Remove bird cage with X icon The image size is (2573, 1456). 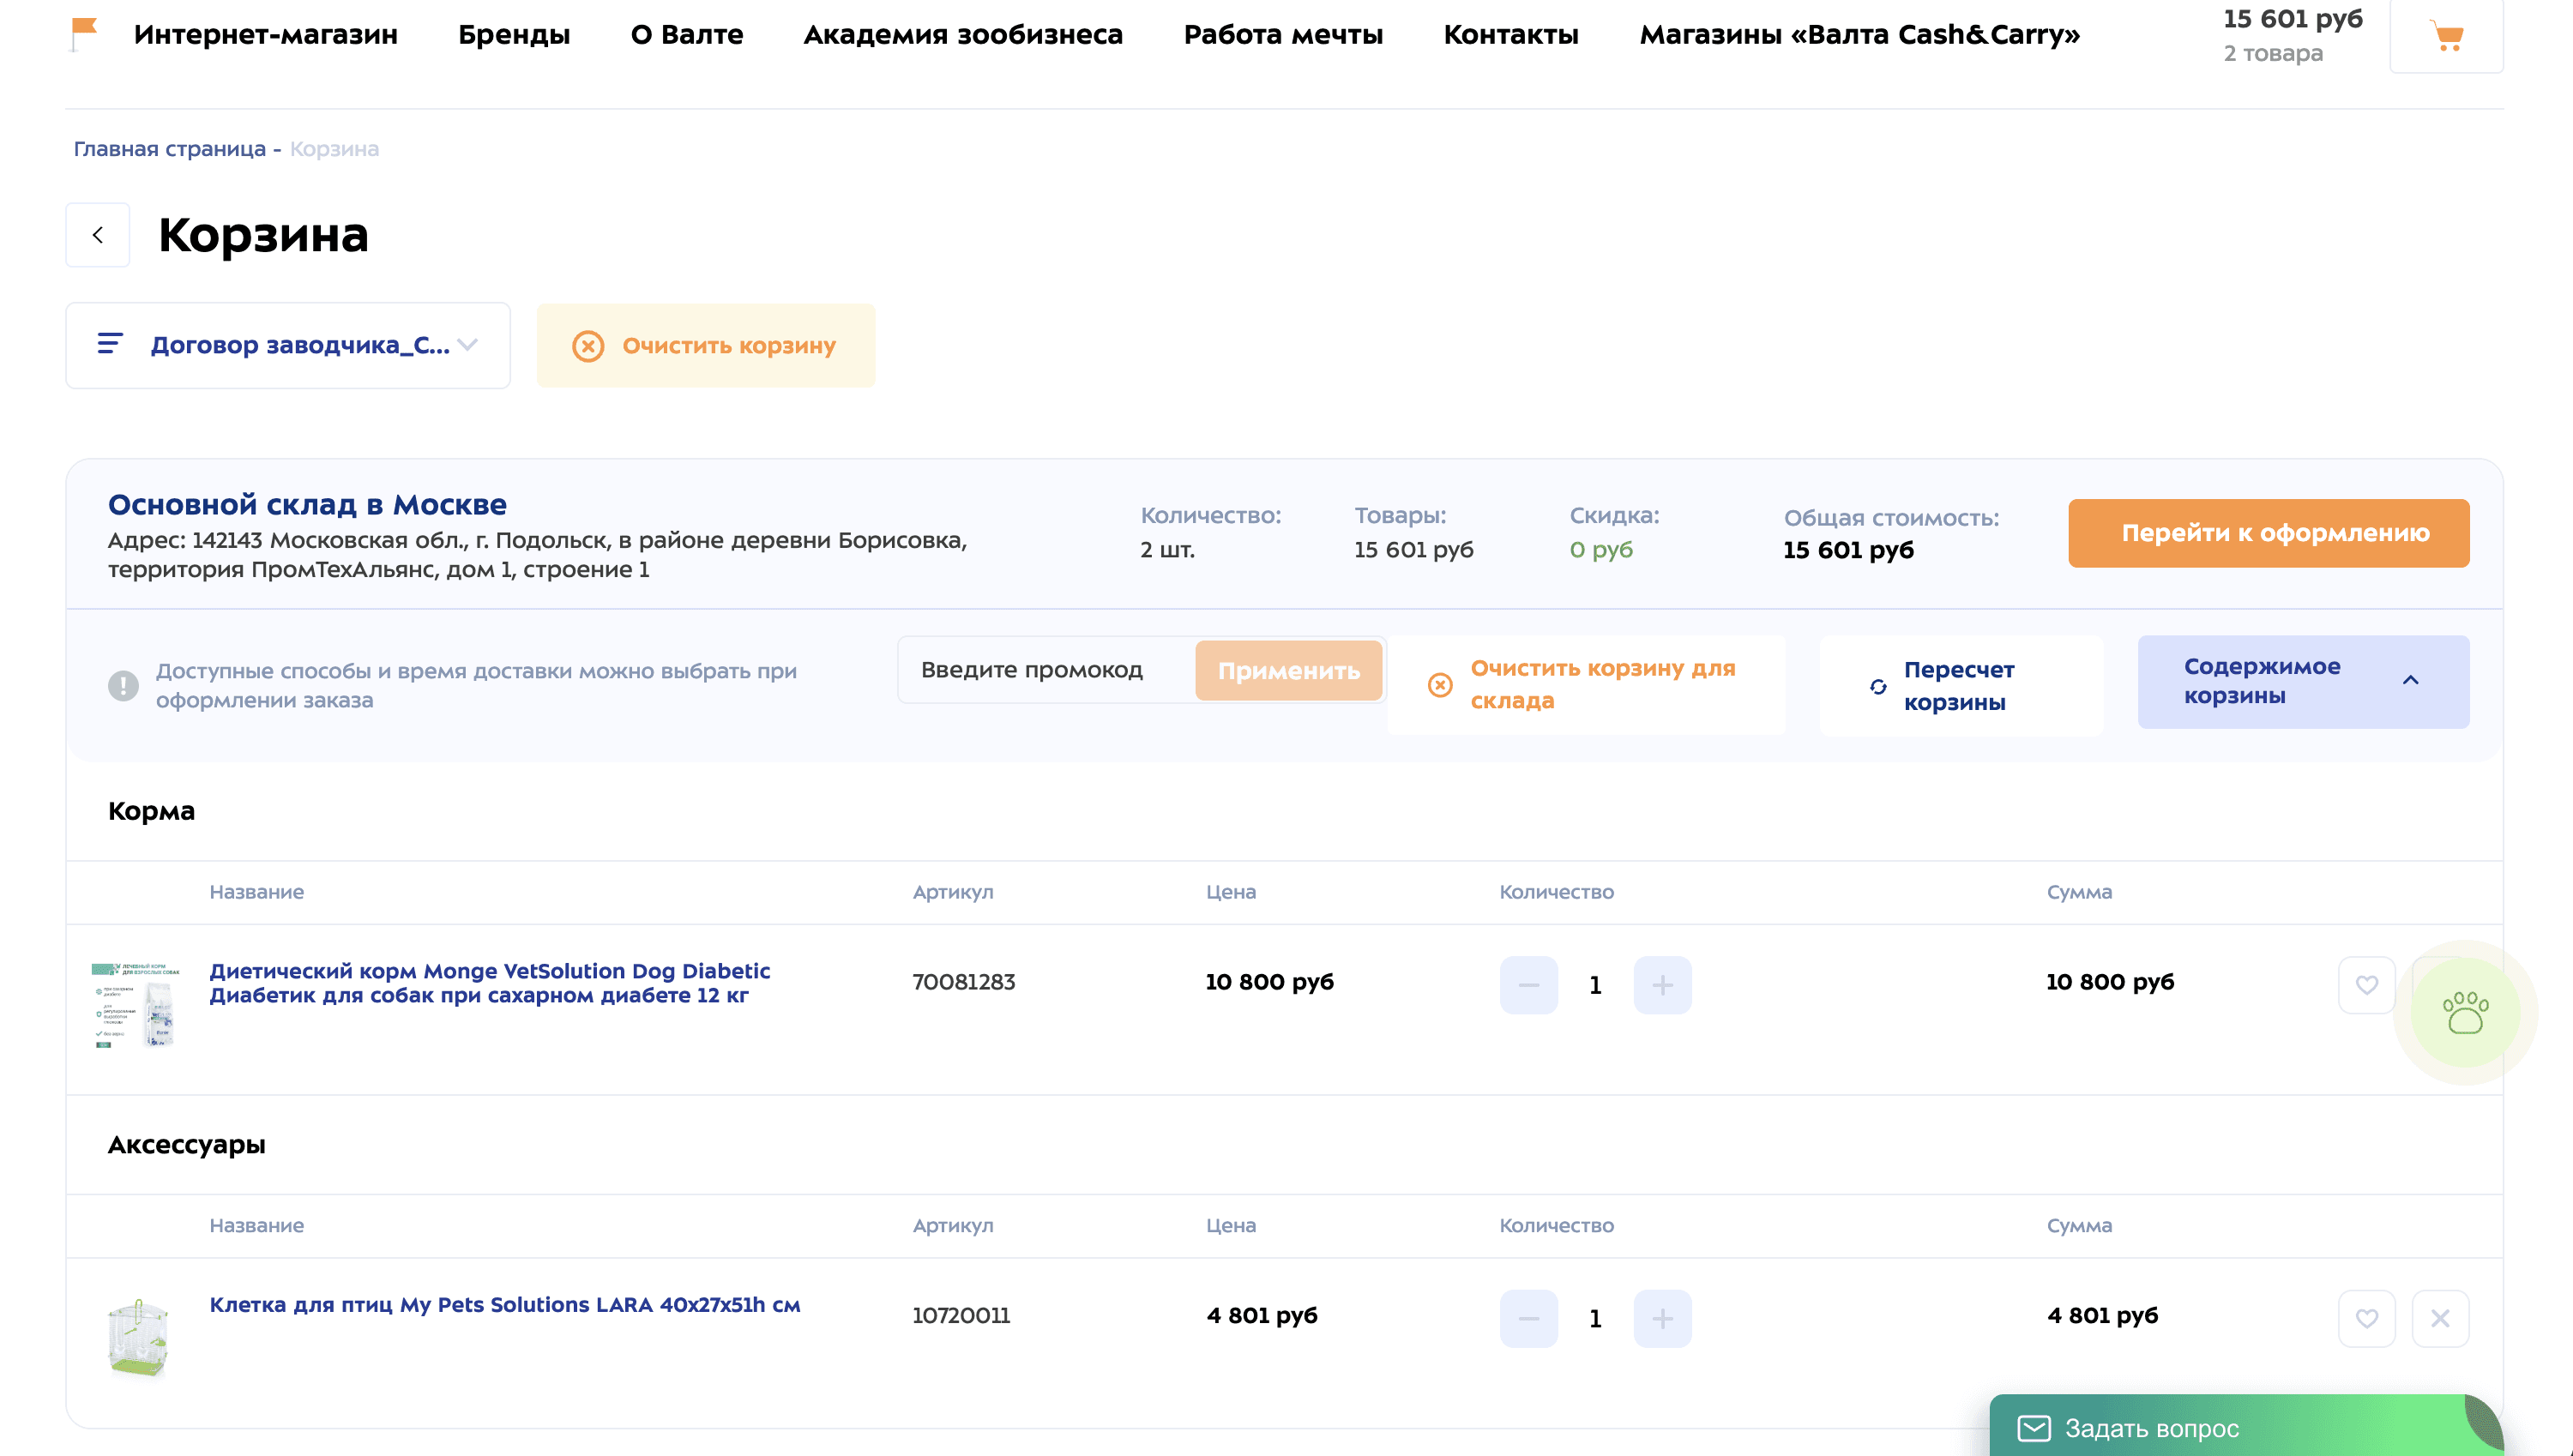point(2440,1318)
